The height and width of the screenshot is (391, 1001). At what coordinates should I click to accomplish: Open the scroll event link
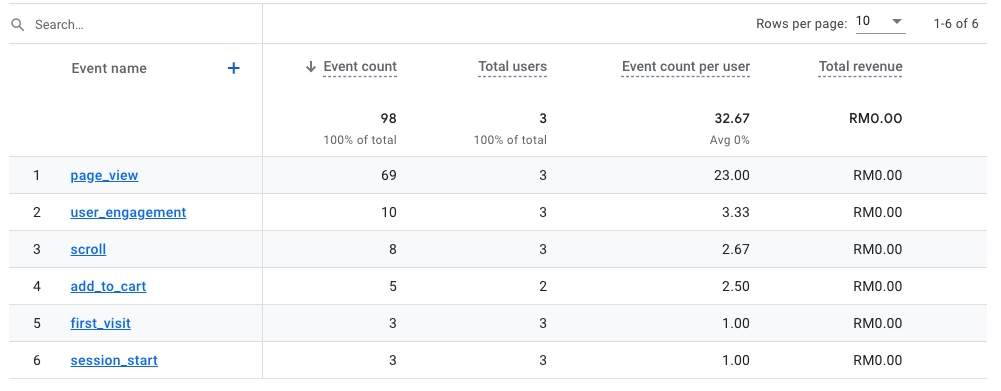click(88, 249)
